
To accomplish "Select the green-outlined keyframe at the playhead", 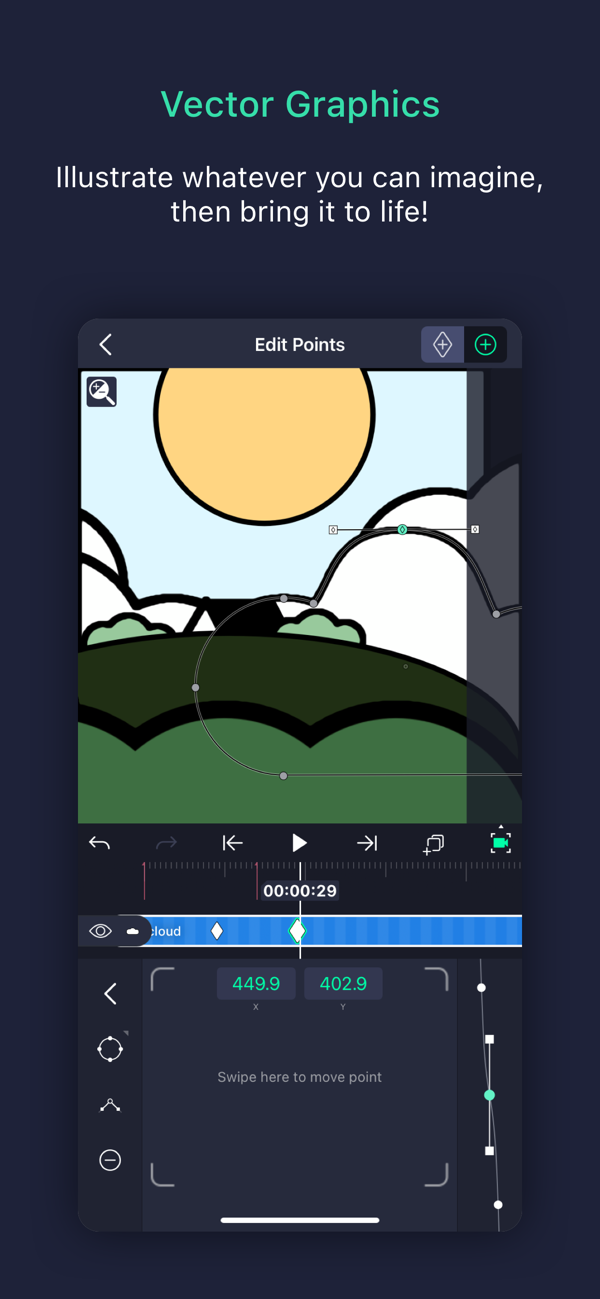I will click(x=297, y=931).
